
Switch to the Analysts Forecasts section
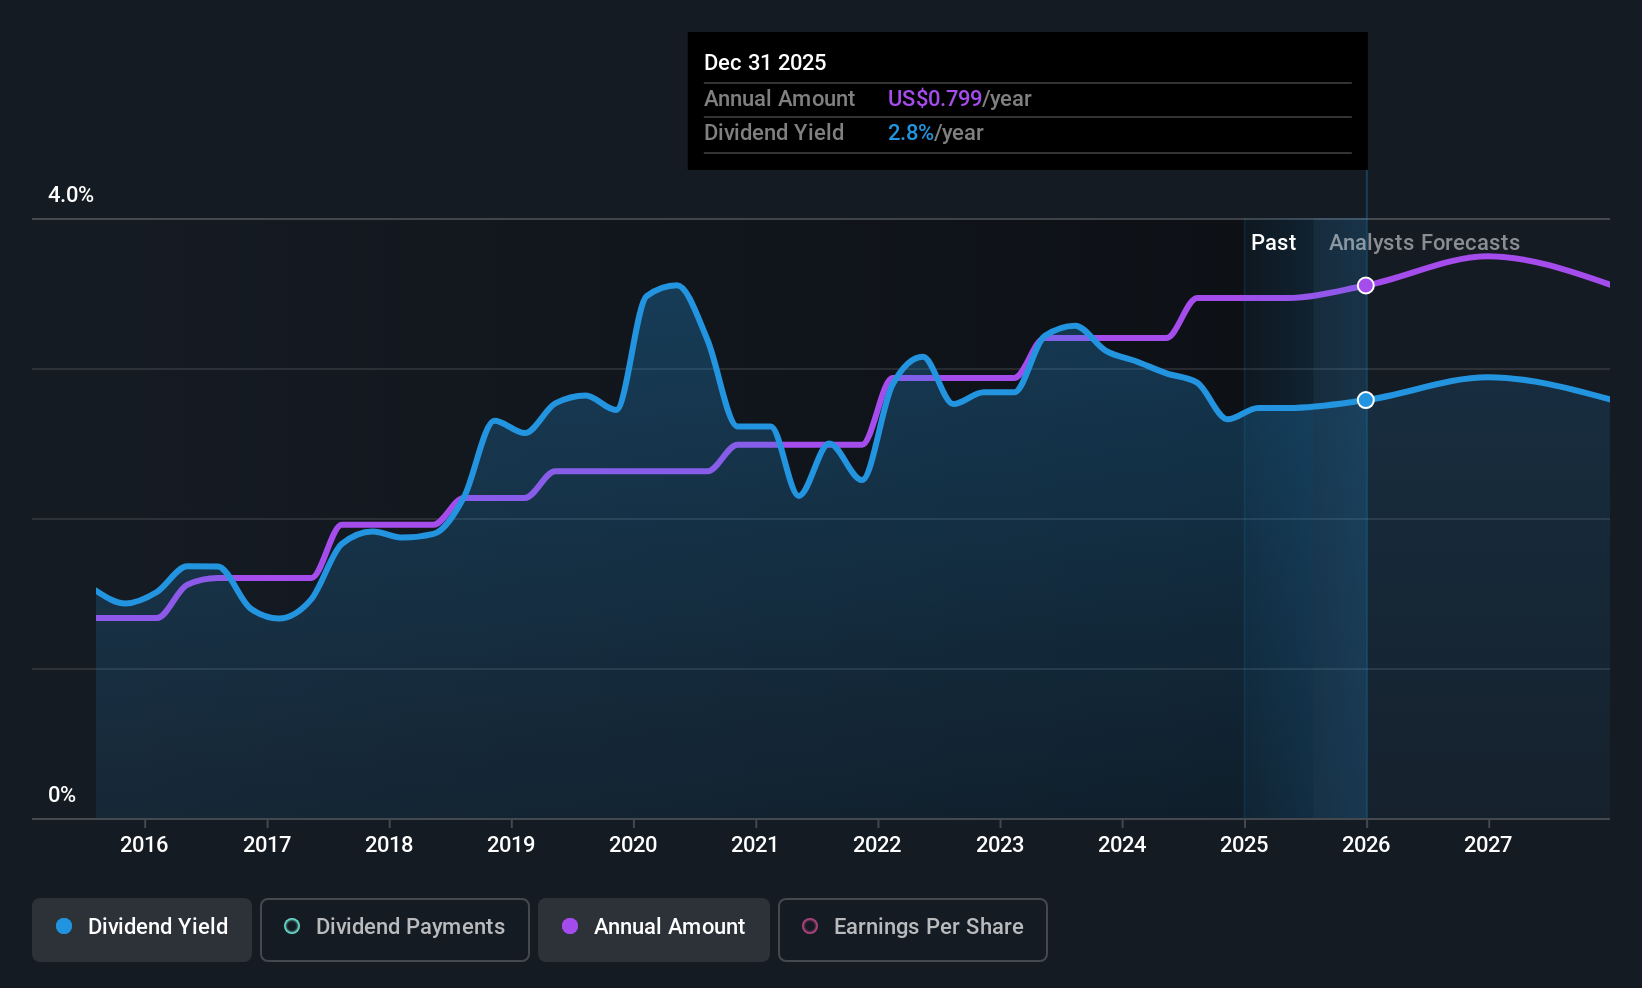point(1424,242)
